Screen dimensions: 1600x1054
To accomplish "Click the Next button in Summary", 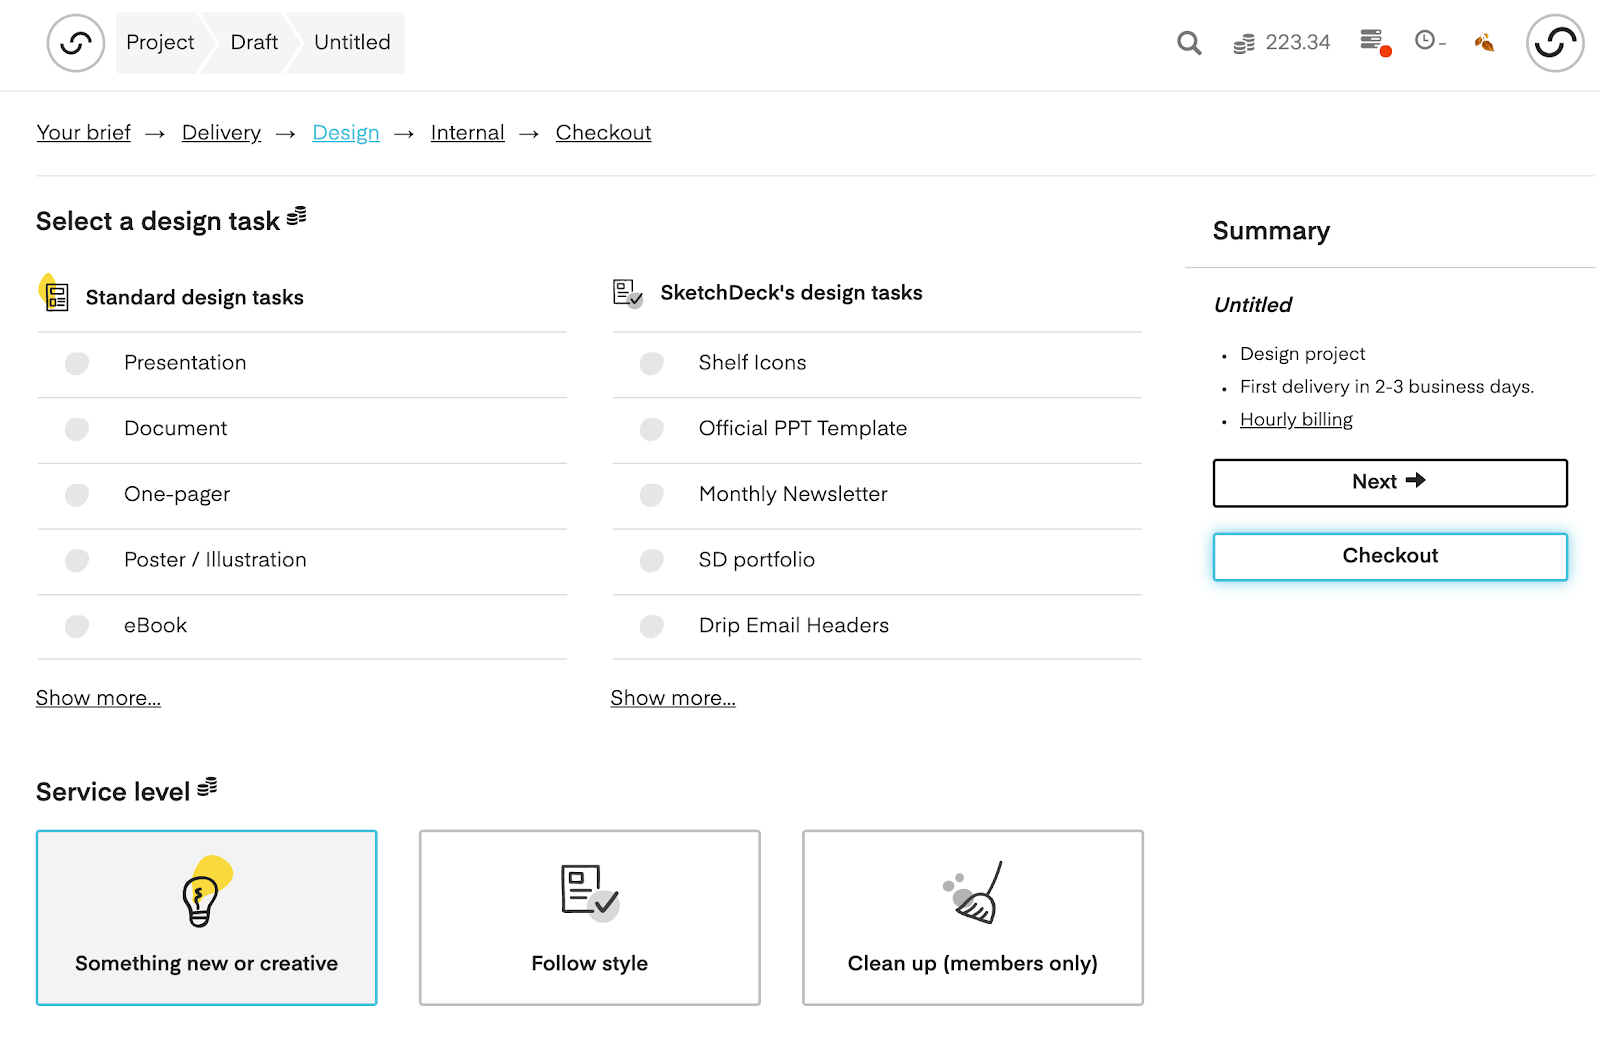I will pos(1390,483).
